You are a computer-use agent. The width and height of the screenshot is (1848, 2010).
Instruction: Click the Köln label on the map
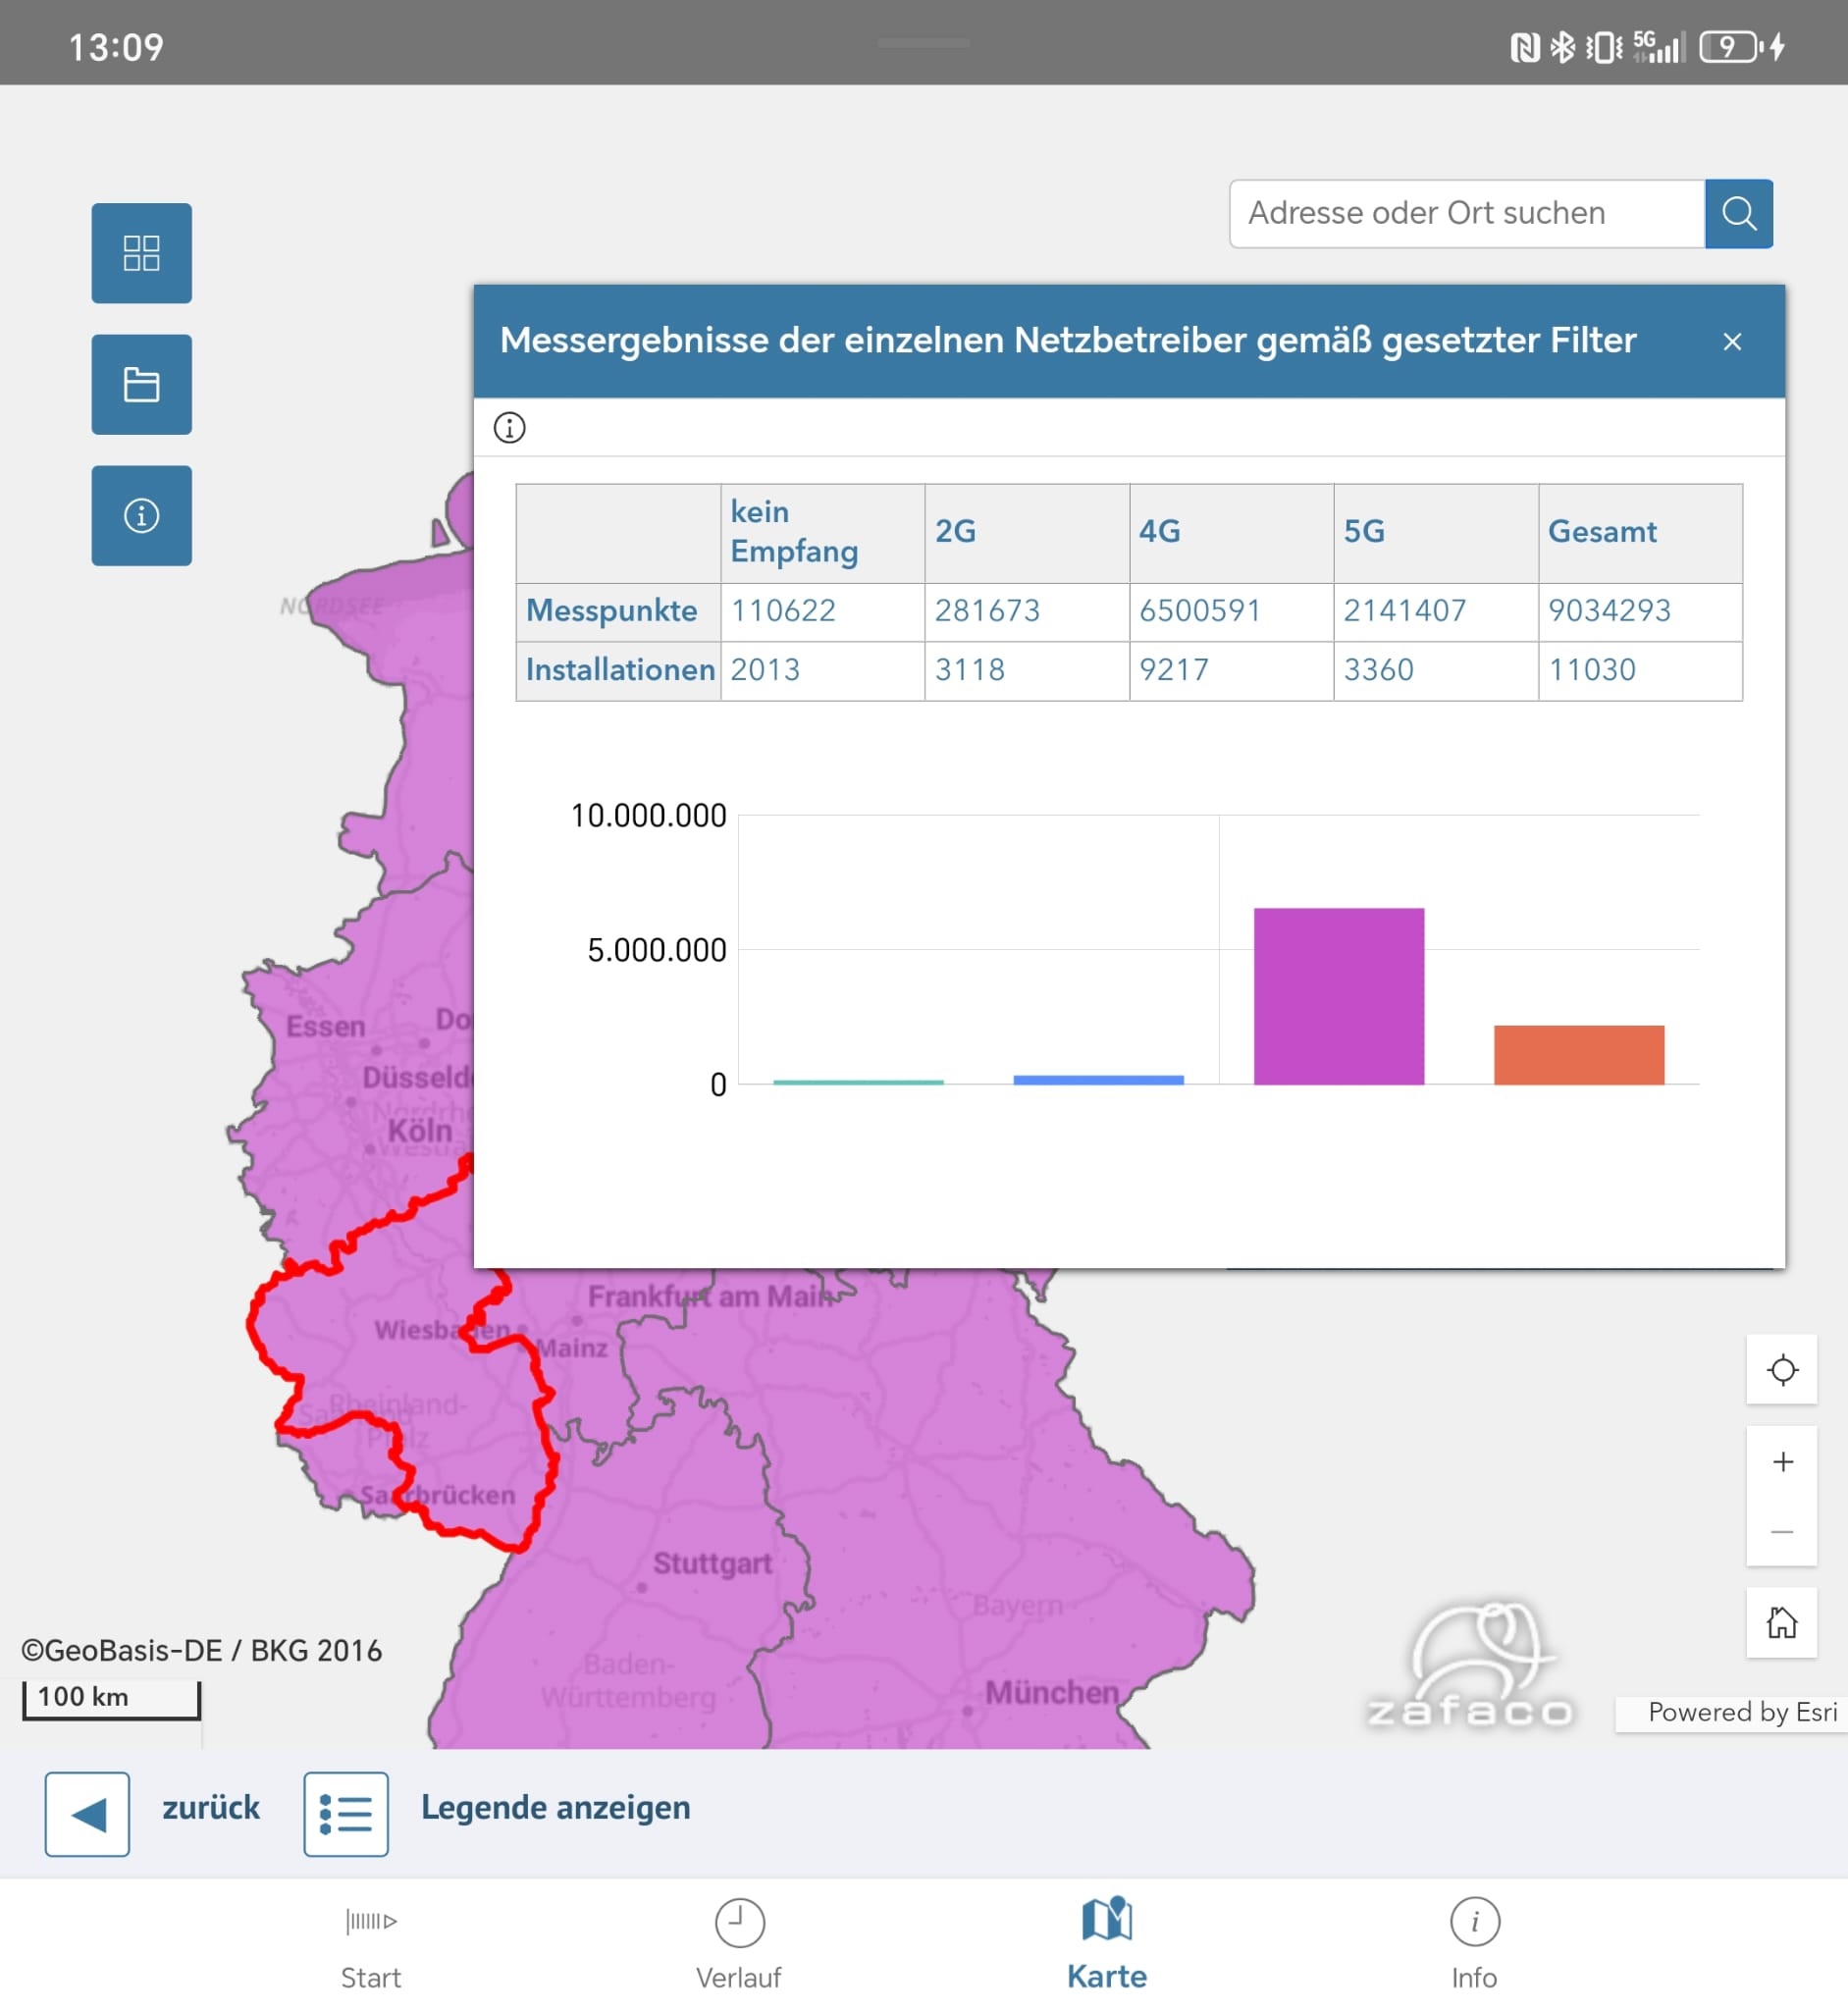pos(420,1131)
